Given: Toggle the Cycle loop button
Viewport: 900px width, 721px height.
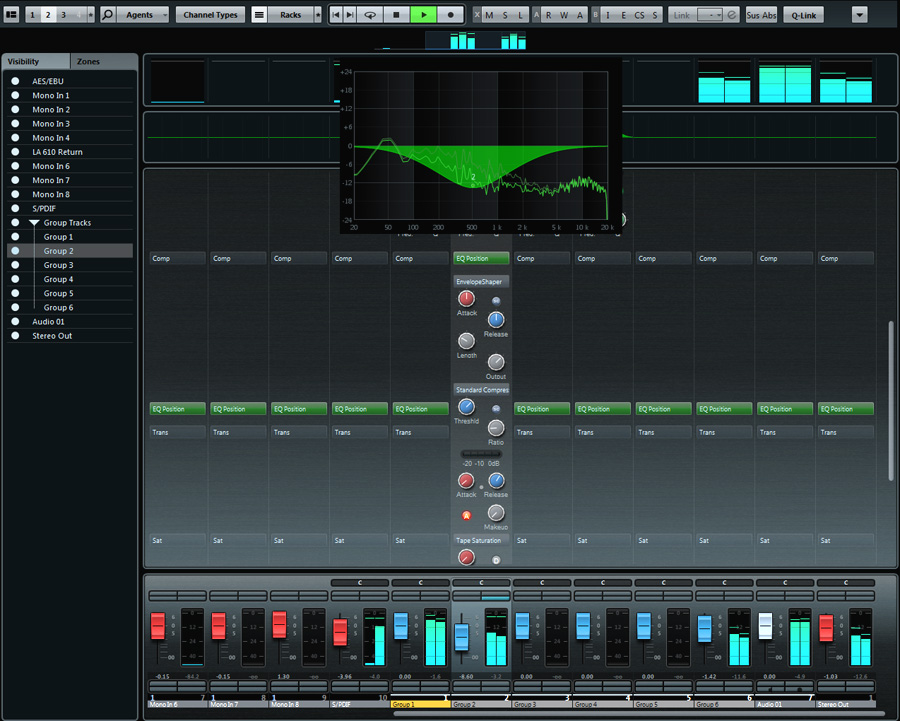Looking at the screenshot, I should coord(370,15).
